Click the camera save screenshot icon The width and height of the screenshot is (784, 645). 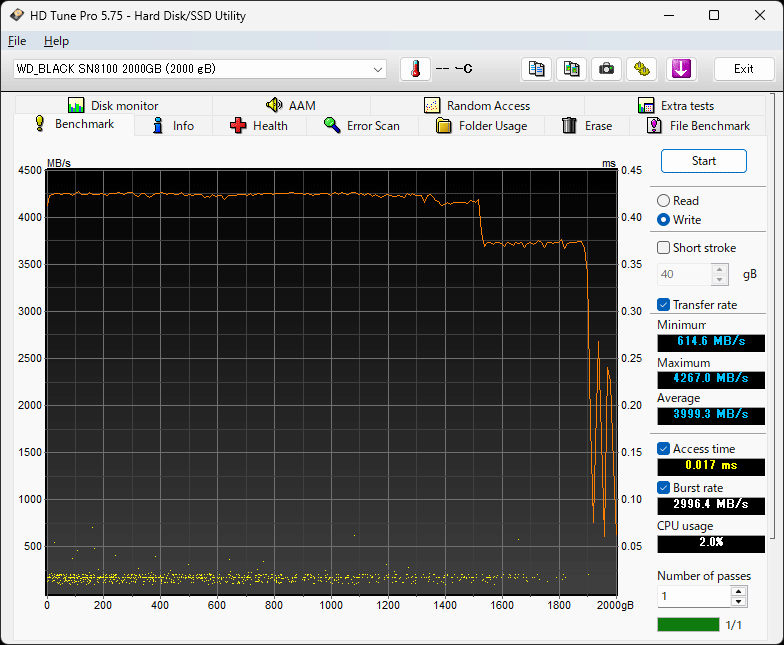point(605,69)
